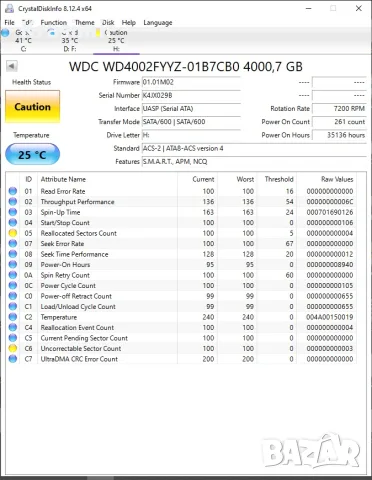
Task: Click the status icon of Throughput Performance
Action: pyautogui.click(x=13, y=202)
